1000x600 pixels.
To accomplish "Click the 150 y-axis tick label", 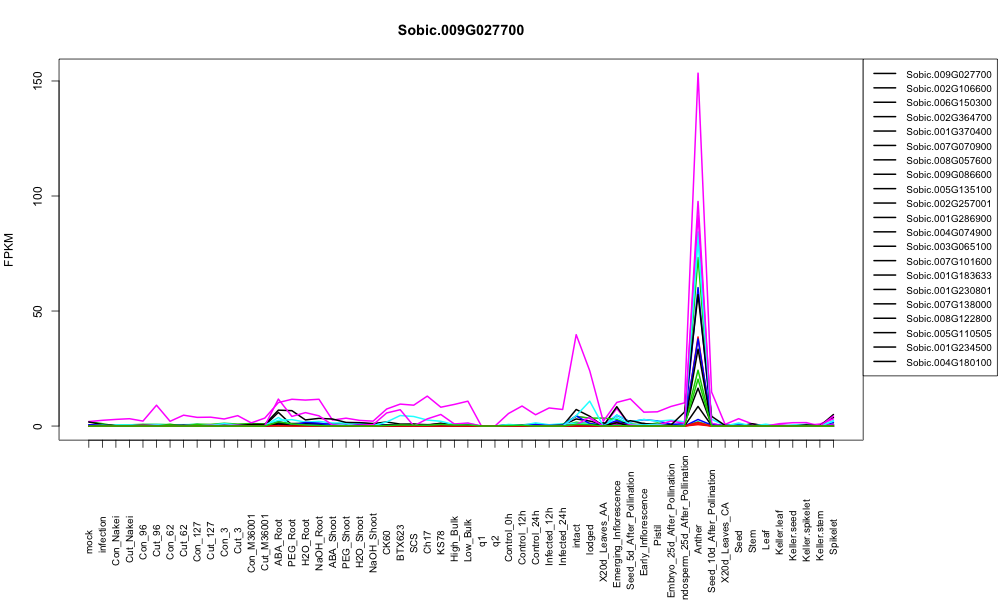I will (x=38, y=81).
